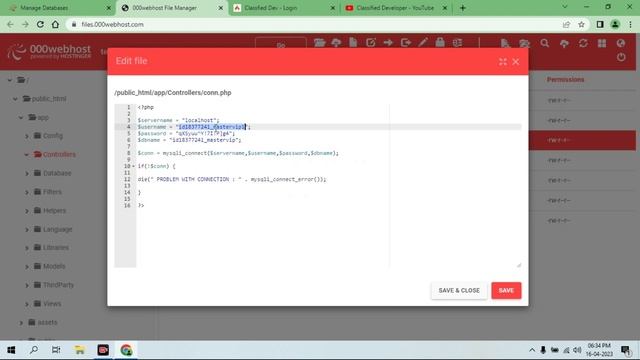Switch to Classified Developer - YouTube tab

pyautogui.click(x=395, y=8)
